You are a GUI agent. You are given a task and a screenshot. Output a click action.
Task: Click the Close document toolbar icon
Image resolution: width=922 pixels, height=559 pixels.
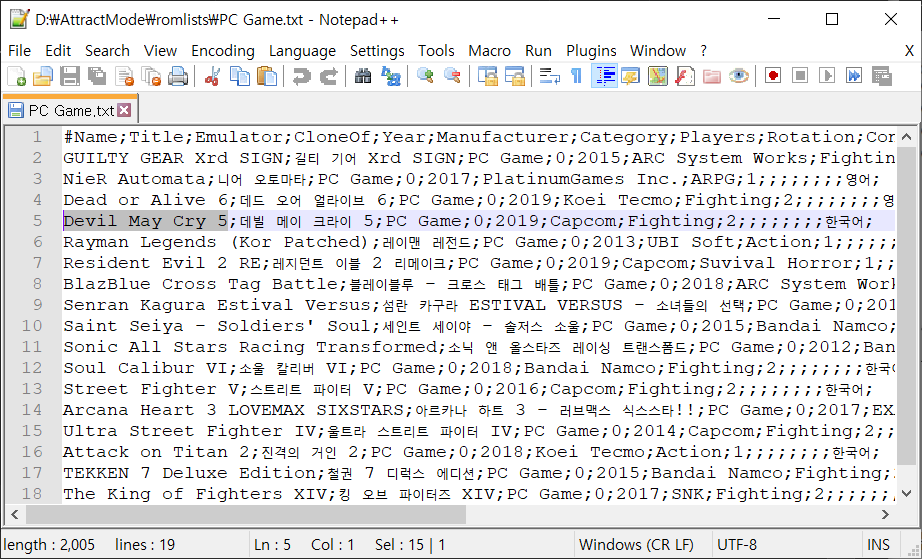(x=124, y=76)
